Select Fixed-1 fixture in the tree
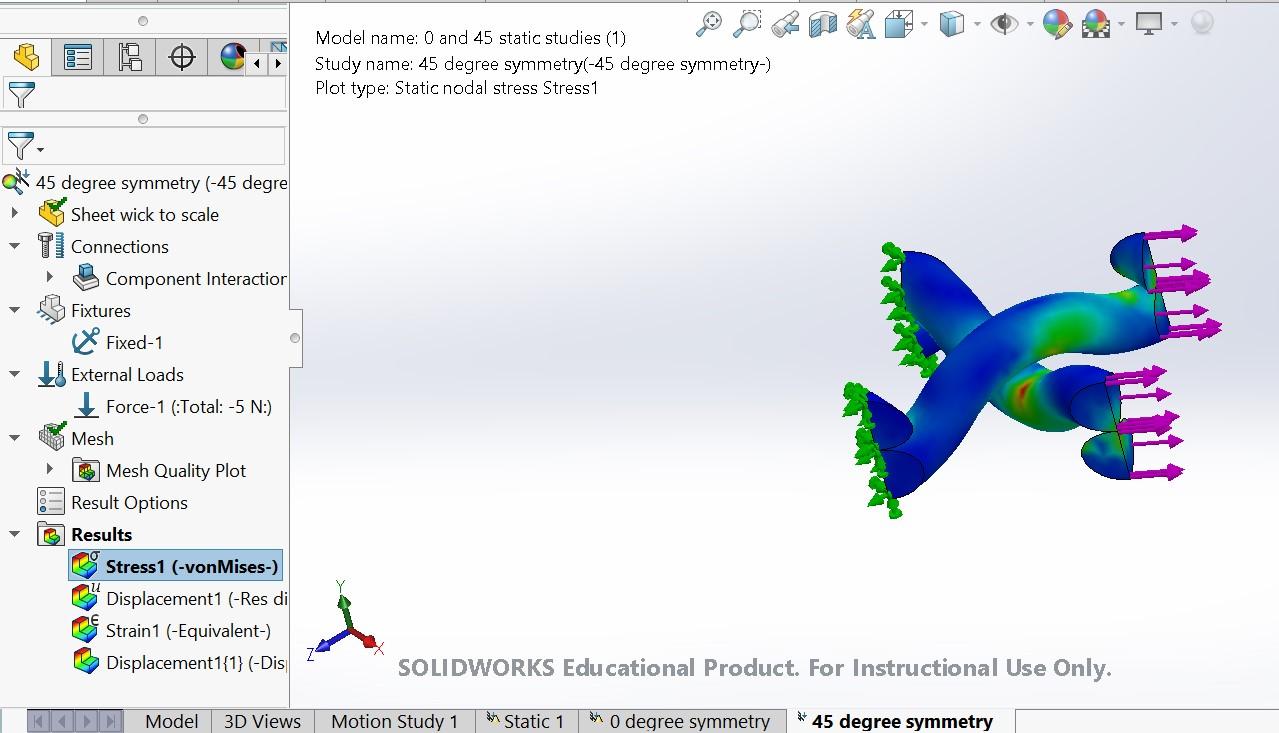The width and height of the screenshot is (1279, 733). 134,343
